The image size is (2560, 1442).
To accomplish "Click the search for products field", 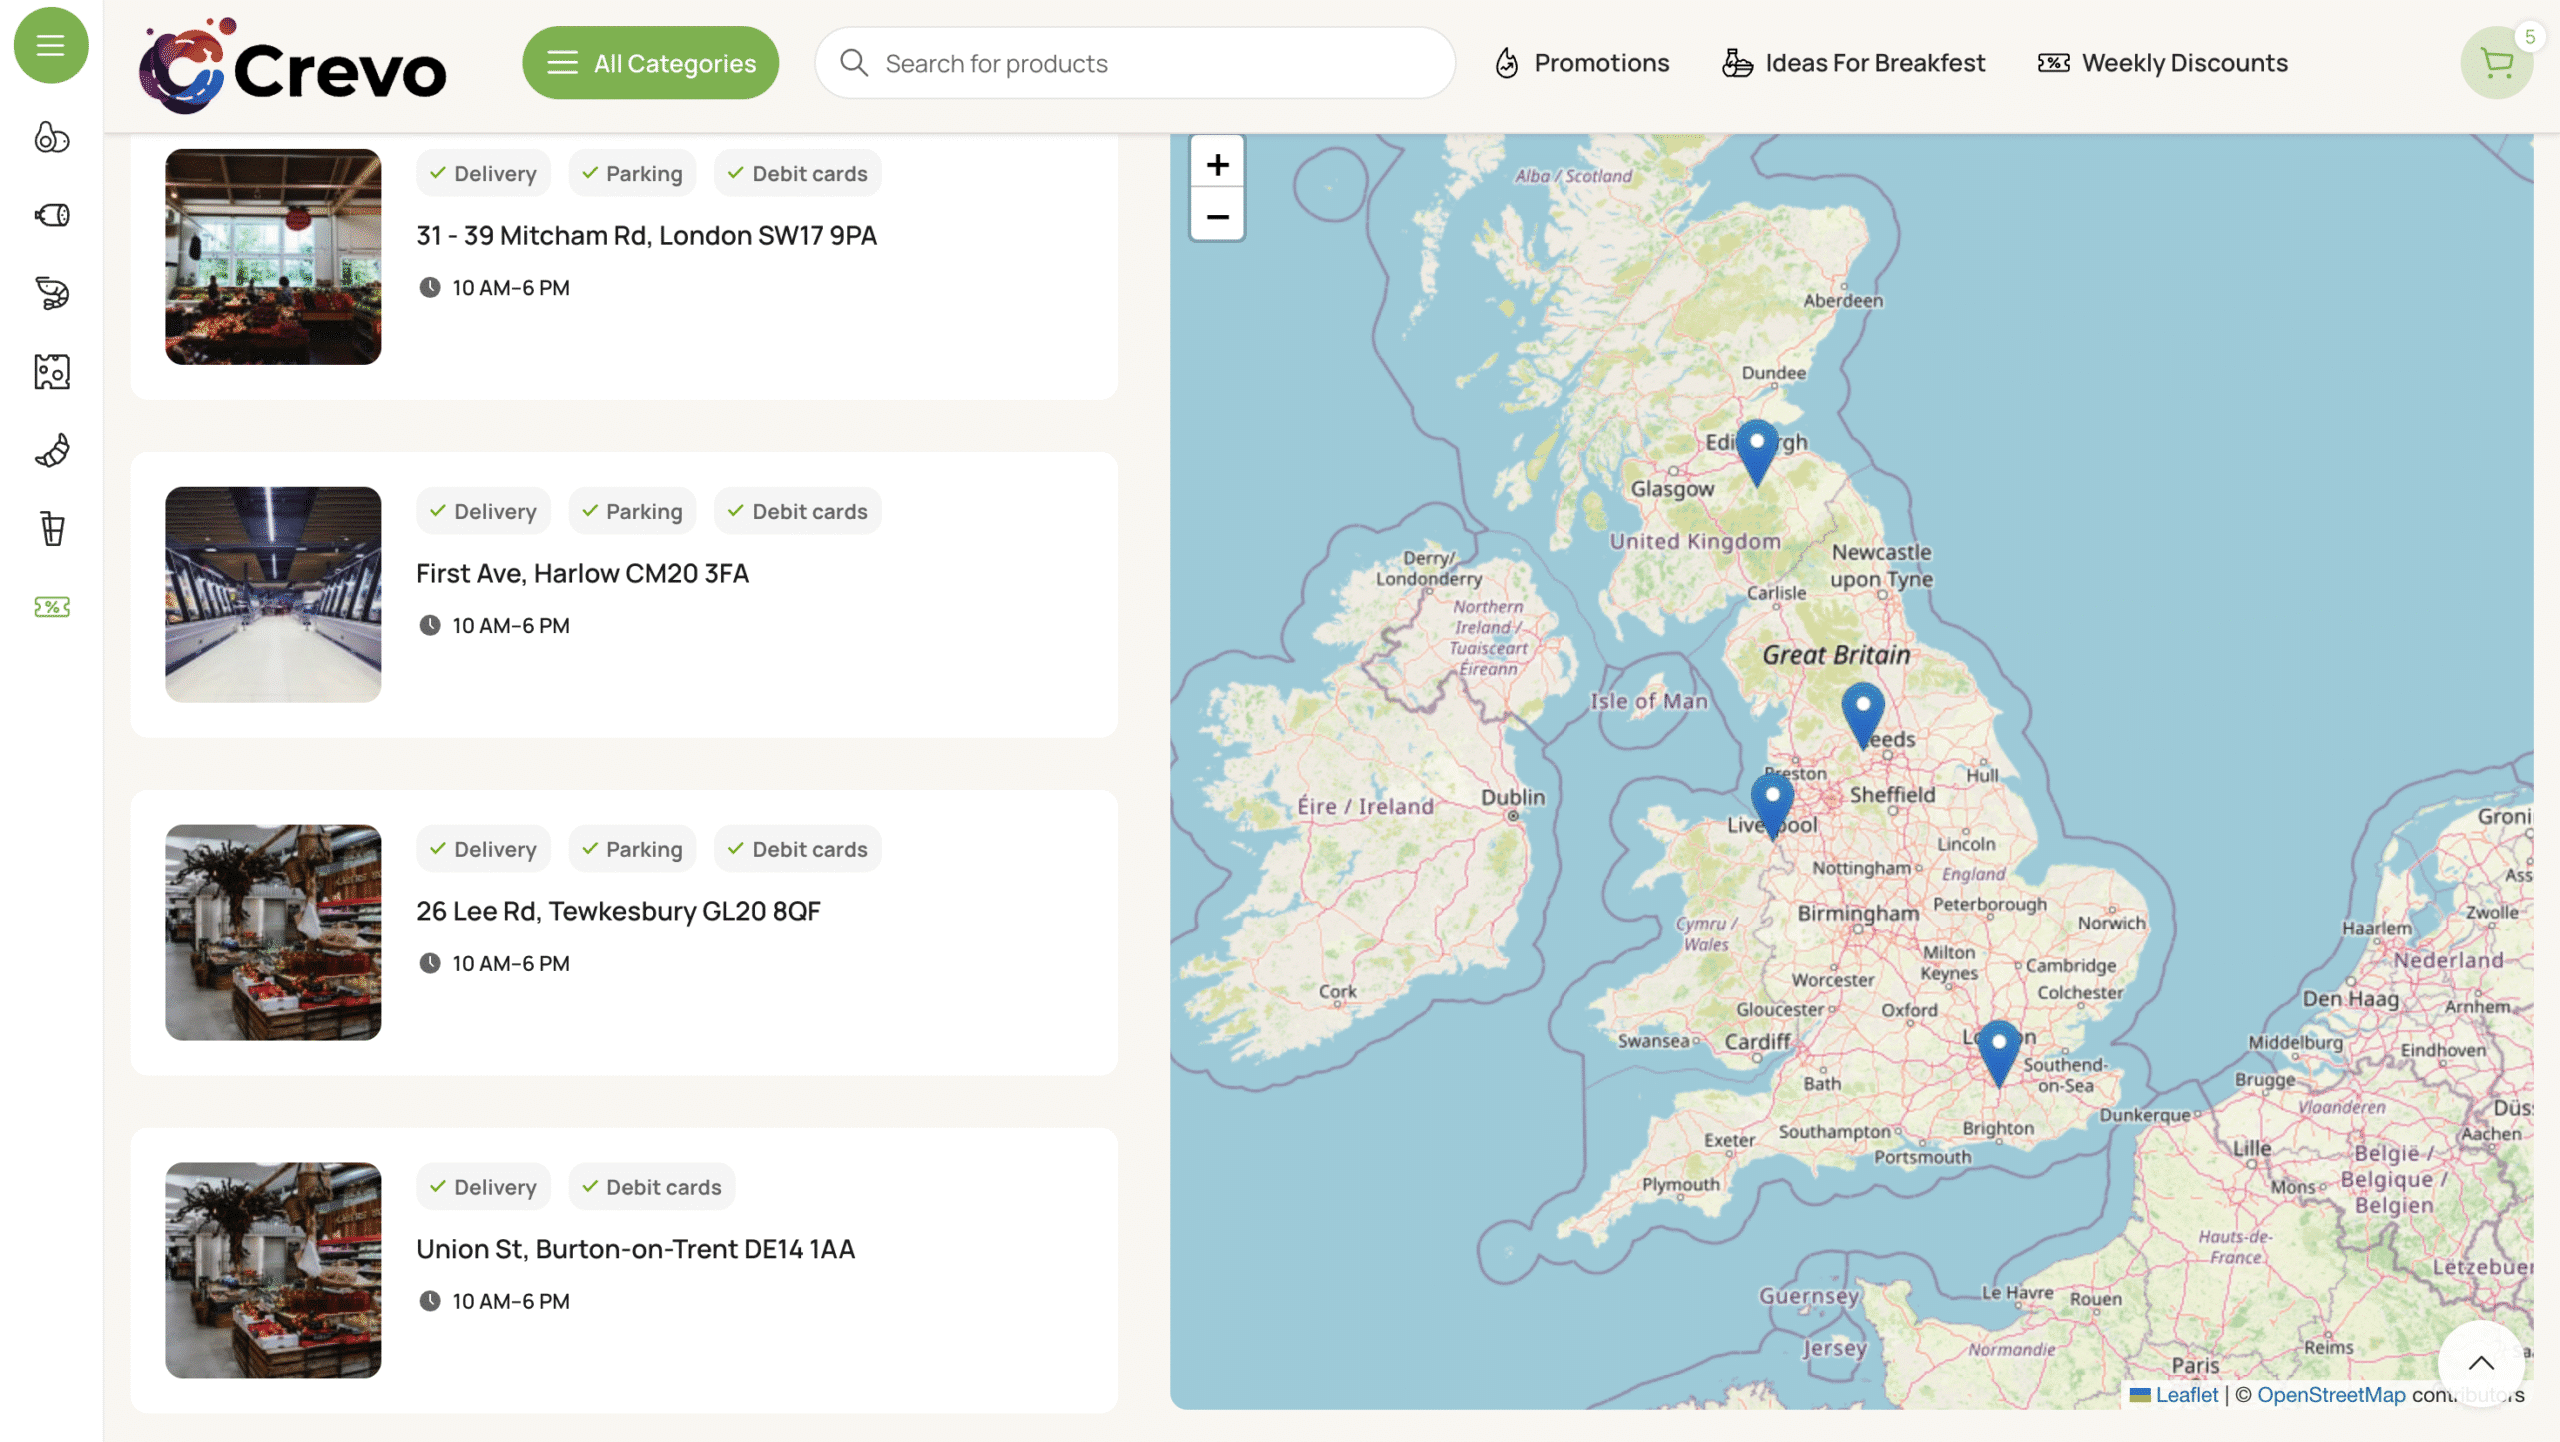I will (1135, 63).
